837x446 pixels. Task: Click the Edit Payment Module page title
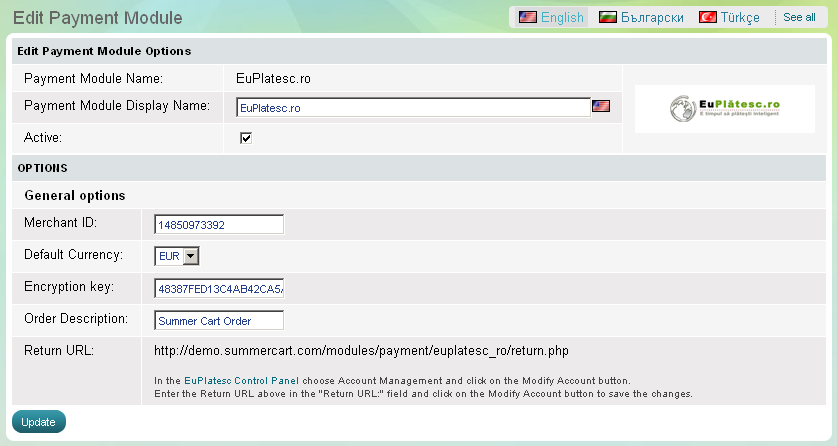[x=97, y=18]
